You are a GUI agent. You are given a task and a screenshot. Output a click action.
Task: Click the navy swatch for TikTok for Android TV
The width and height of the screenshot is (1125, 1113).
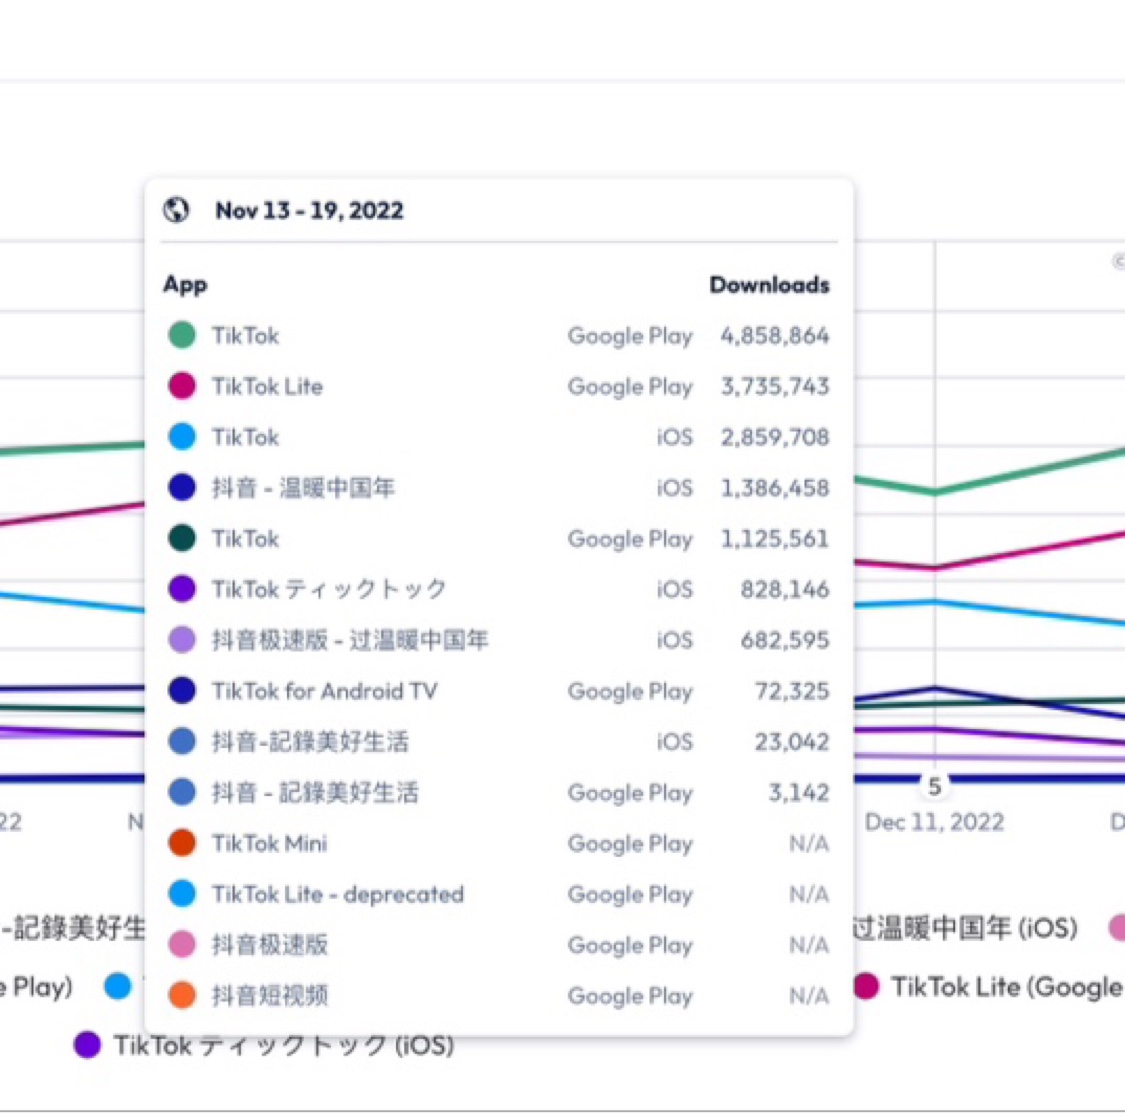click(182, 690)
